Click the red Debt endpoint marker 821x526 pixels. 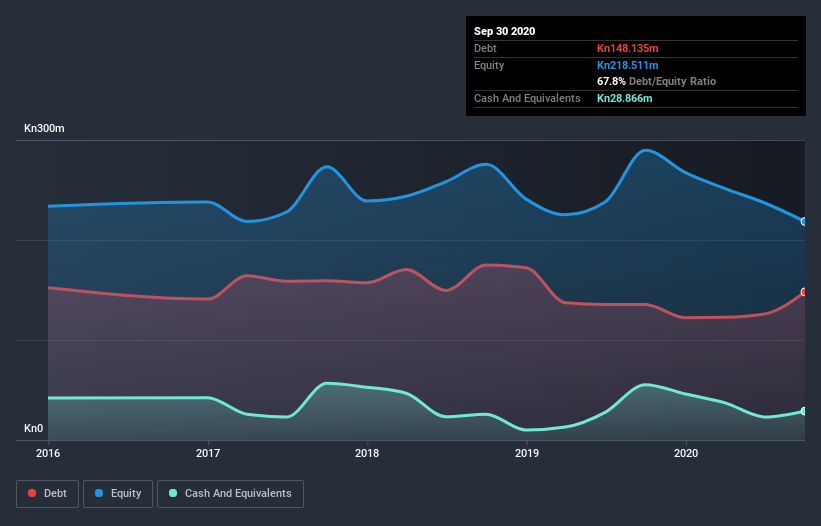804,292
